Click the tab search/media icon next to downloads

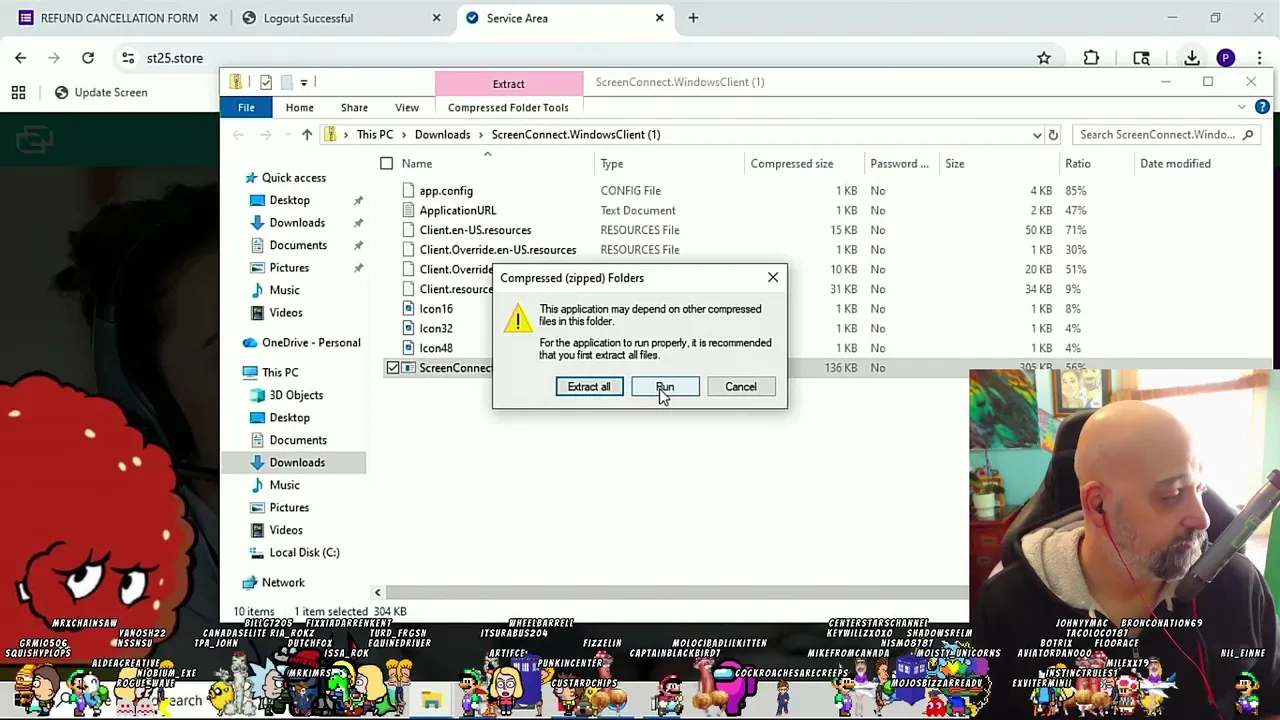[x=1141, y=58]
